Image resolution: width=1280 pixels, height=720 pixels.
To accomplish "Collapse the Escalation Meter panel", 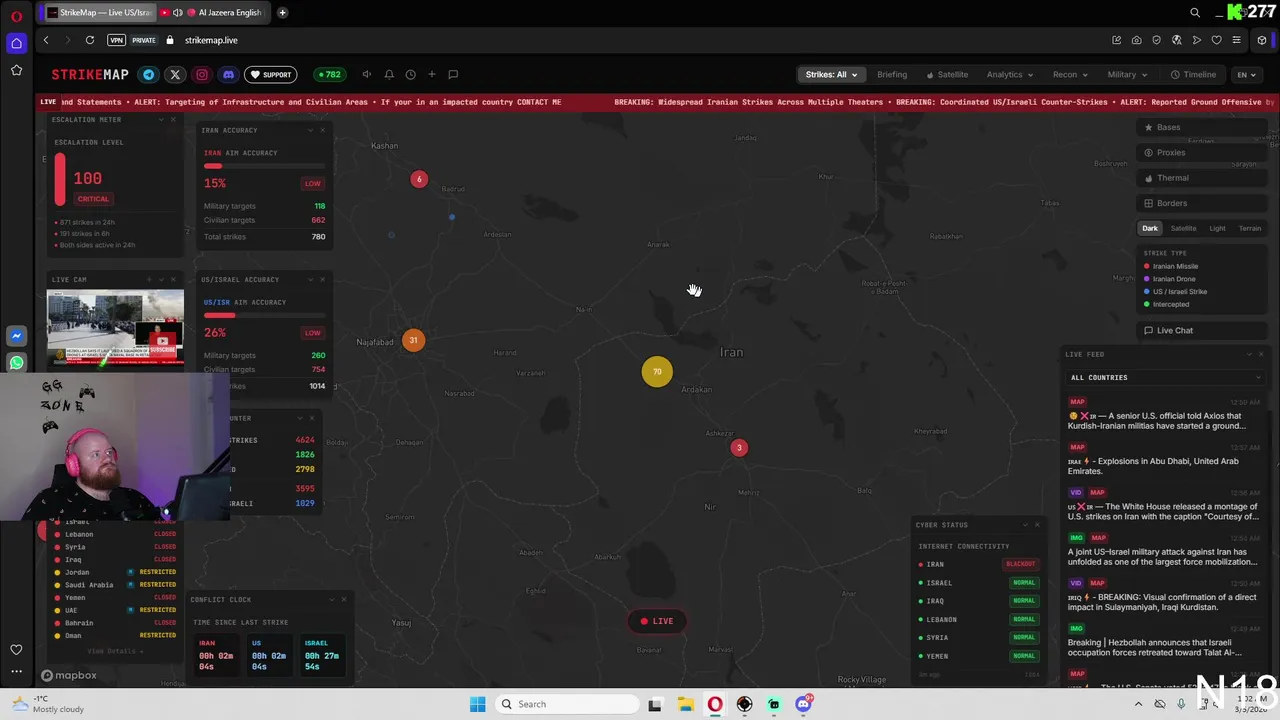I will pos(161,119).
